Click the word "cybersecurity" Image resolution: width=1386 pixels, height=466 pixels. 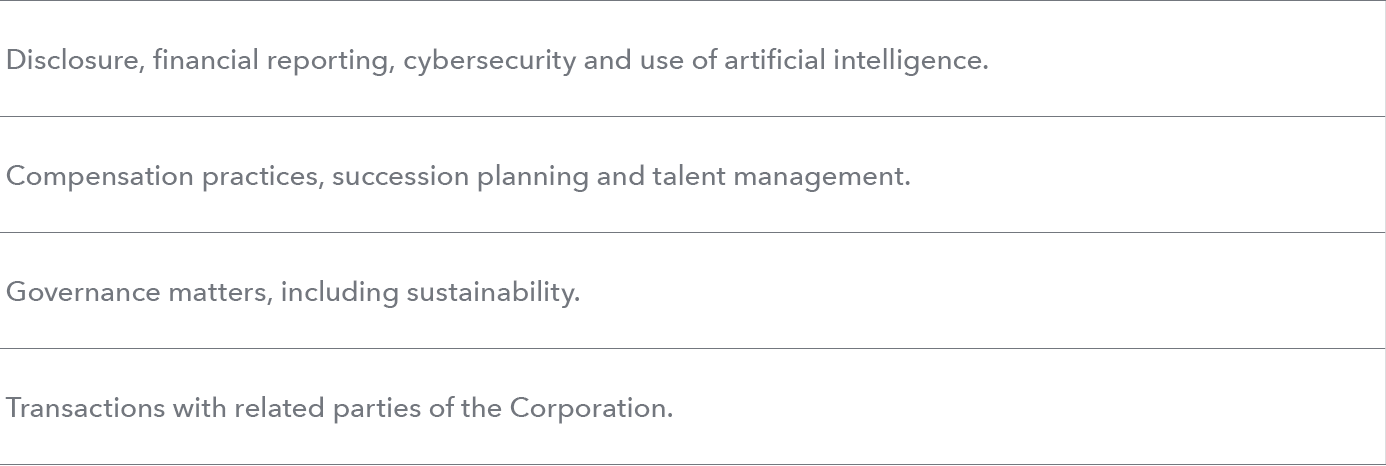click(x=489, y=61)
